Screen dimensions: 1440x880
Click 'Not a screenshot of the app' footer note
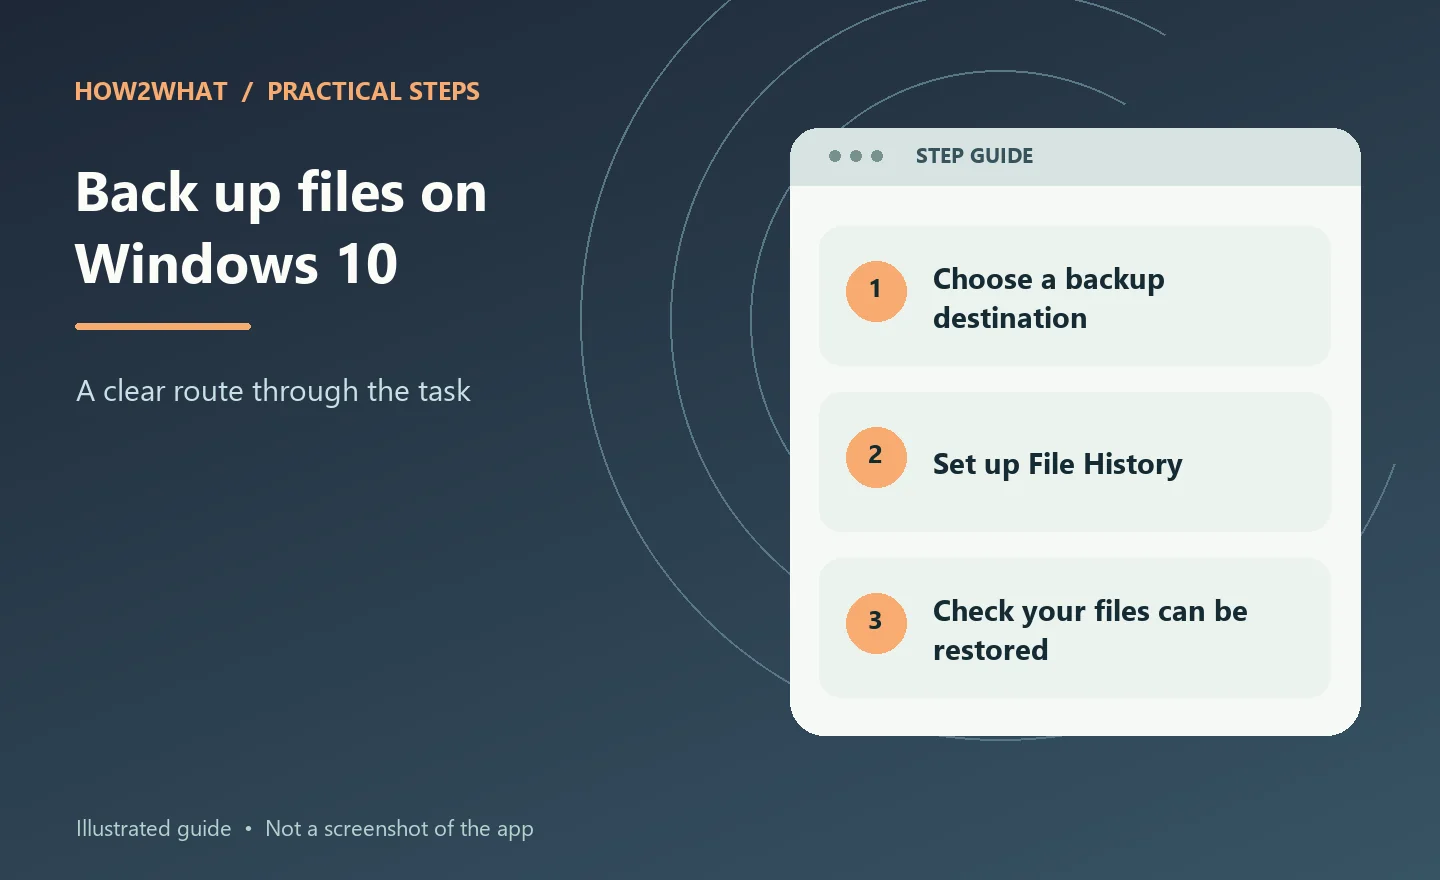pos(399,829)
